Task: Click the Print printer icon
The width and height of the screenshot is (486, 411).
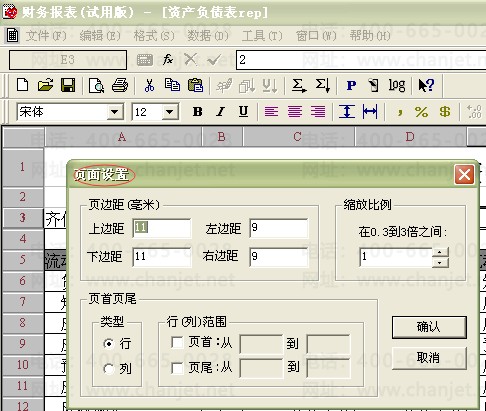Action: (120, 85)
